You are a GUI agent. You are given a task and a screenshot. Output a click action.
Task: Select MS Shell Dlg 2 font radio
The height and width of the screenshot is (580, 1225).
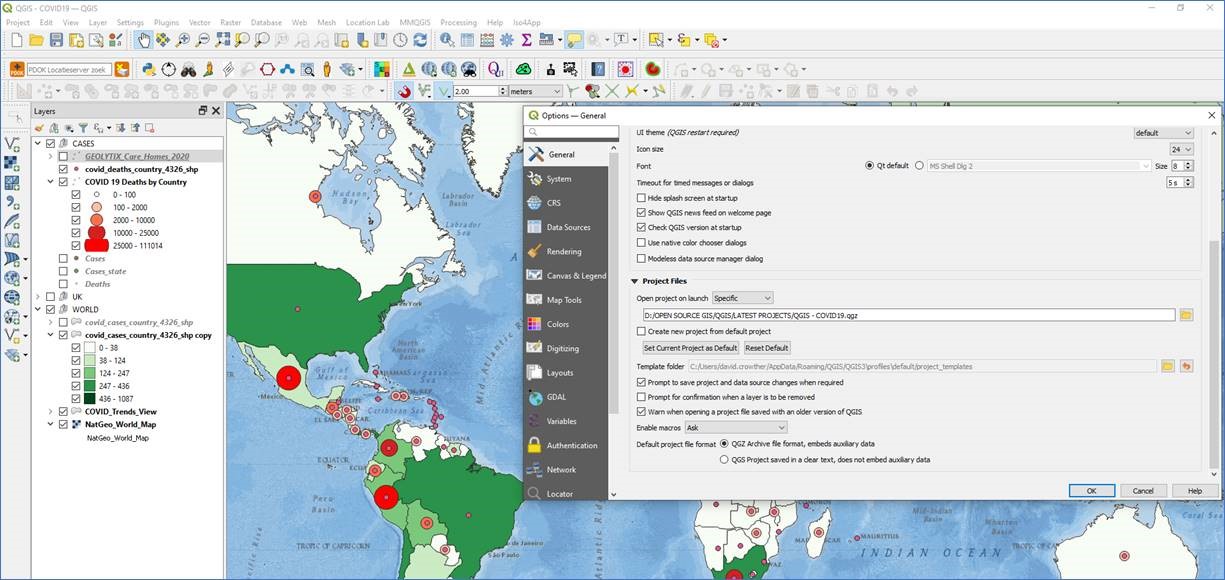point(919,165)
